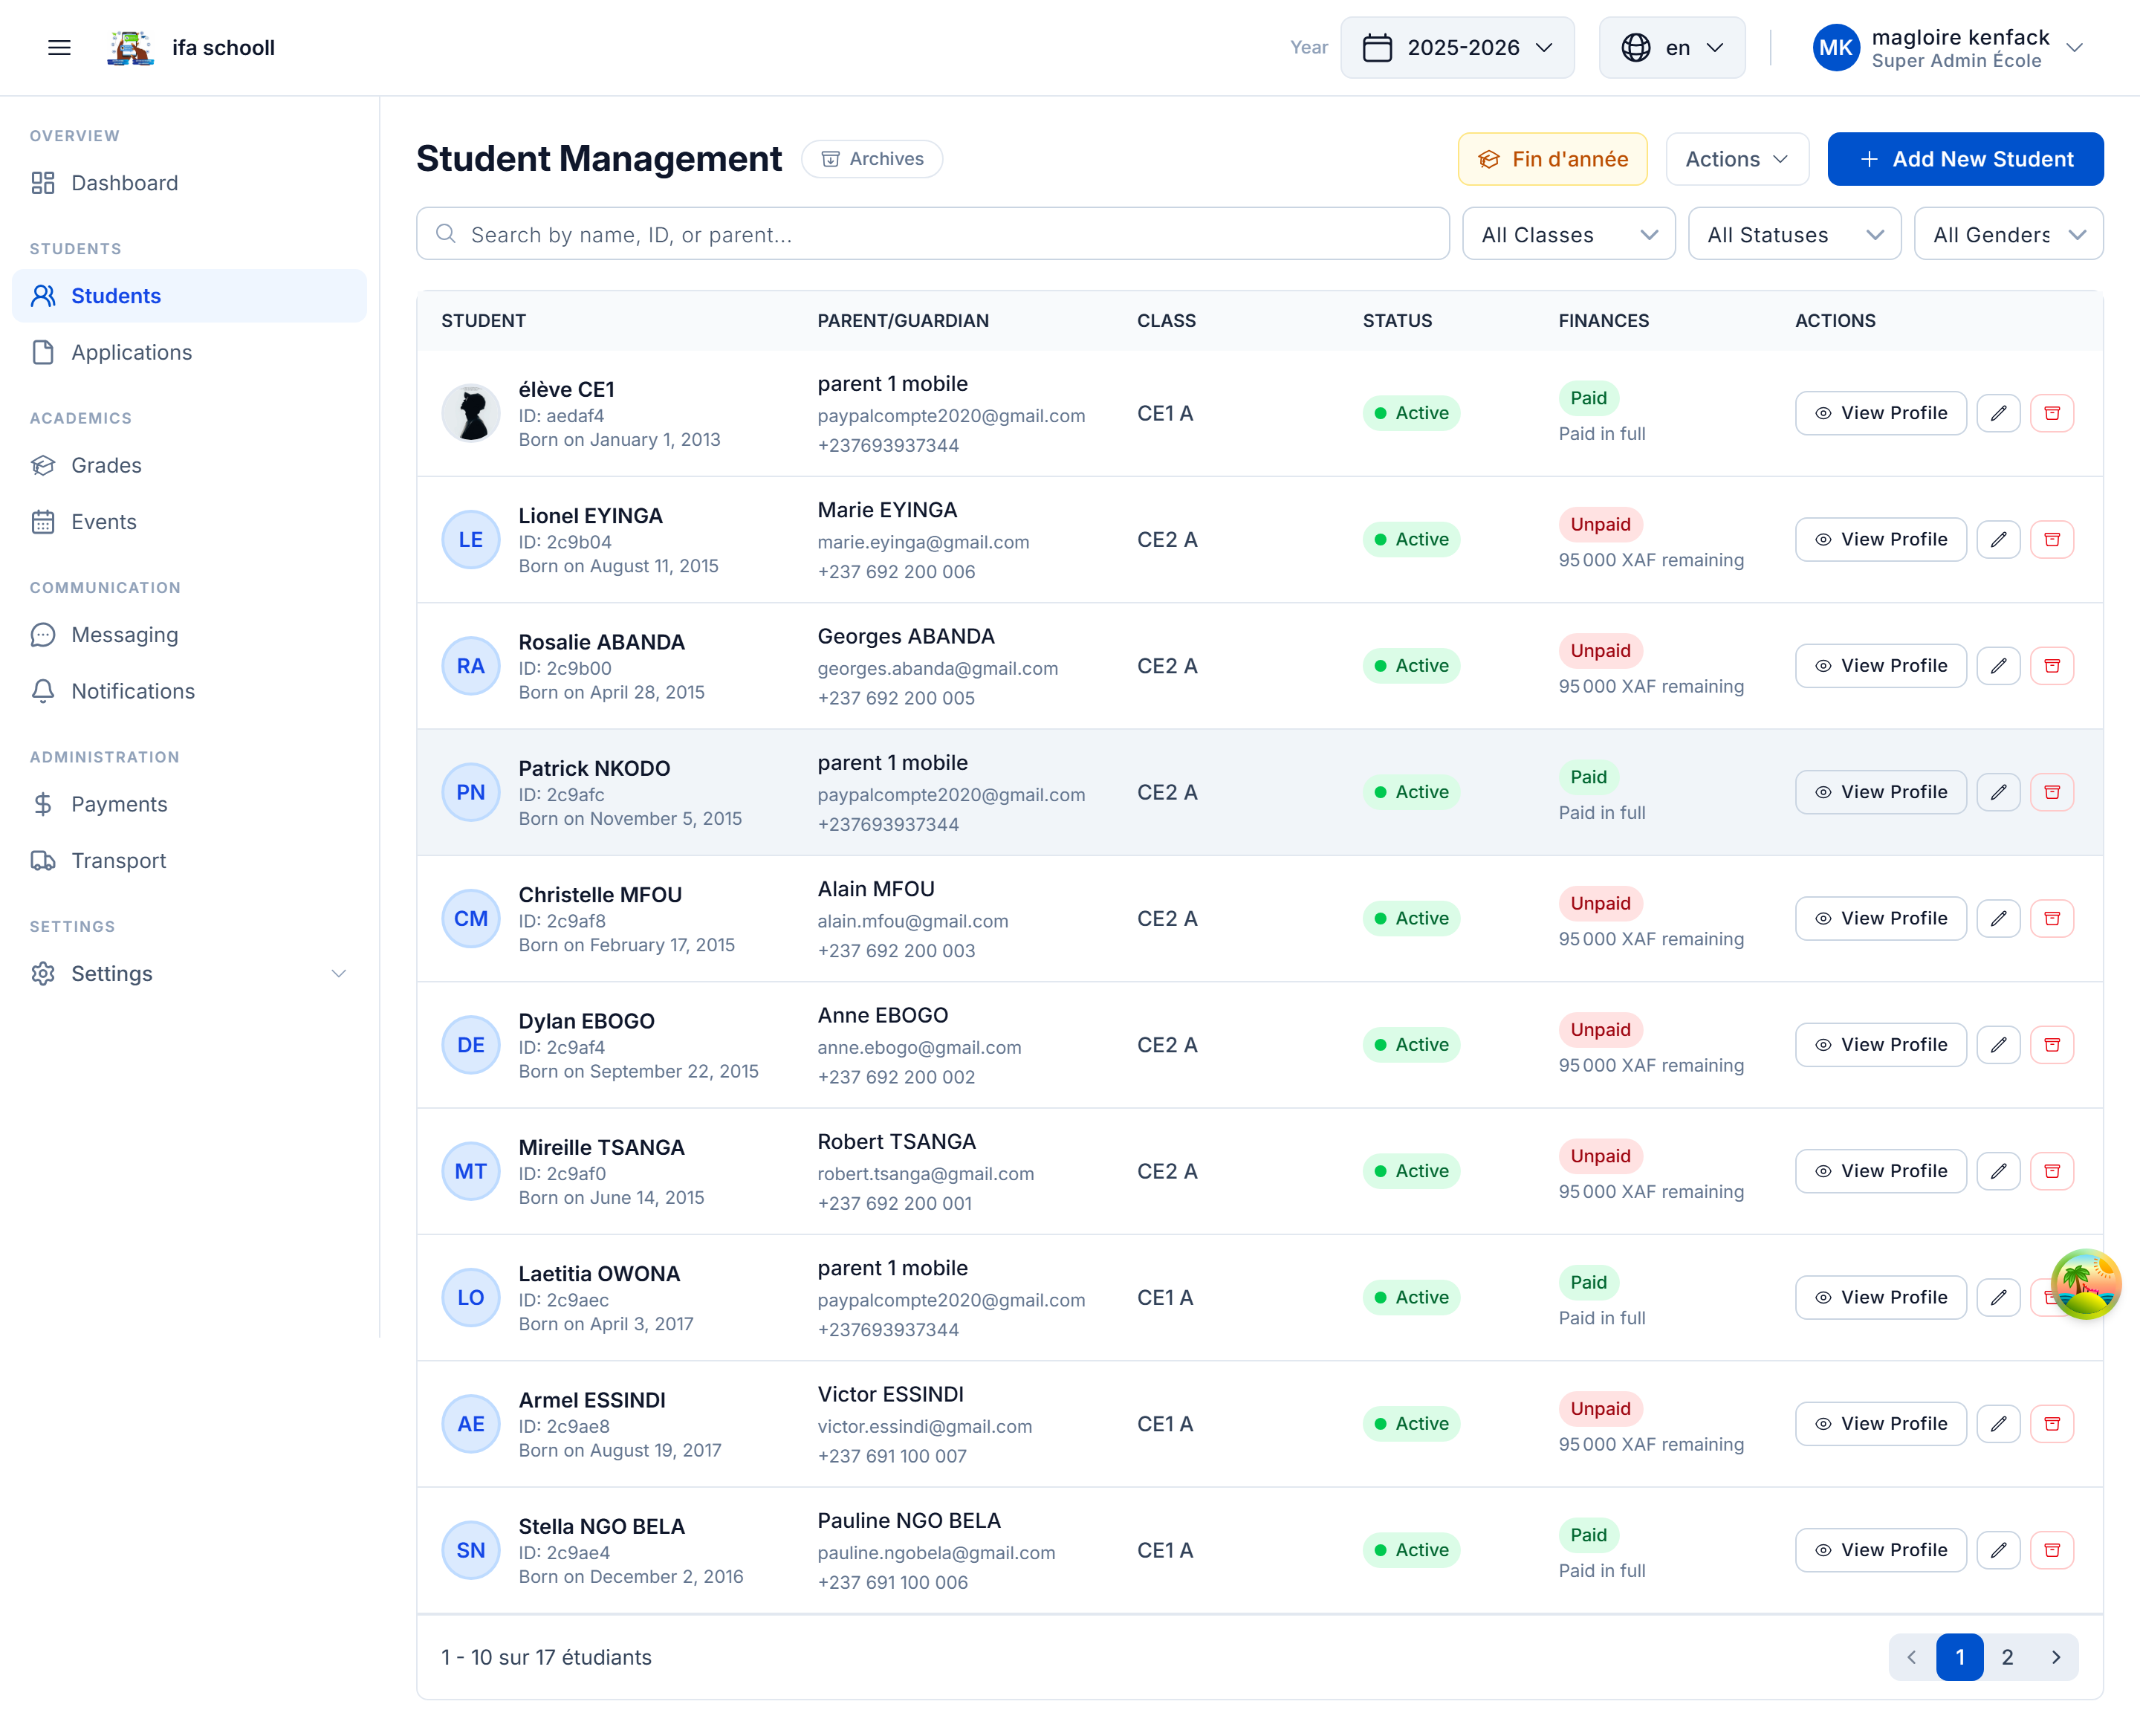Click the Add New Student button
2140x1736 pixels.
(1965, 159)
